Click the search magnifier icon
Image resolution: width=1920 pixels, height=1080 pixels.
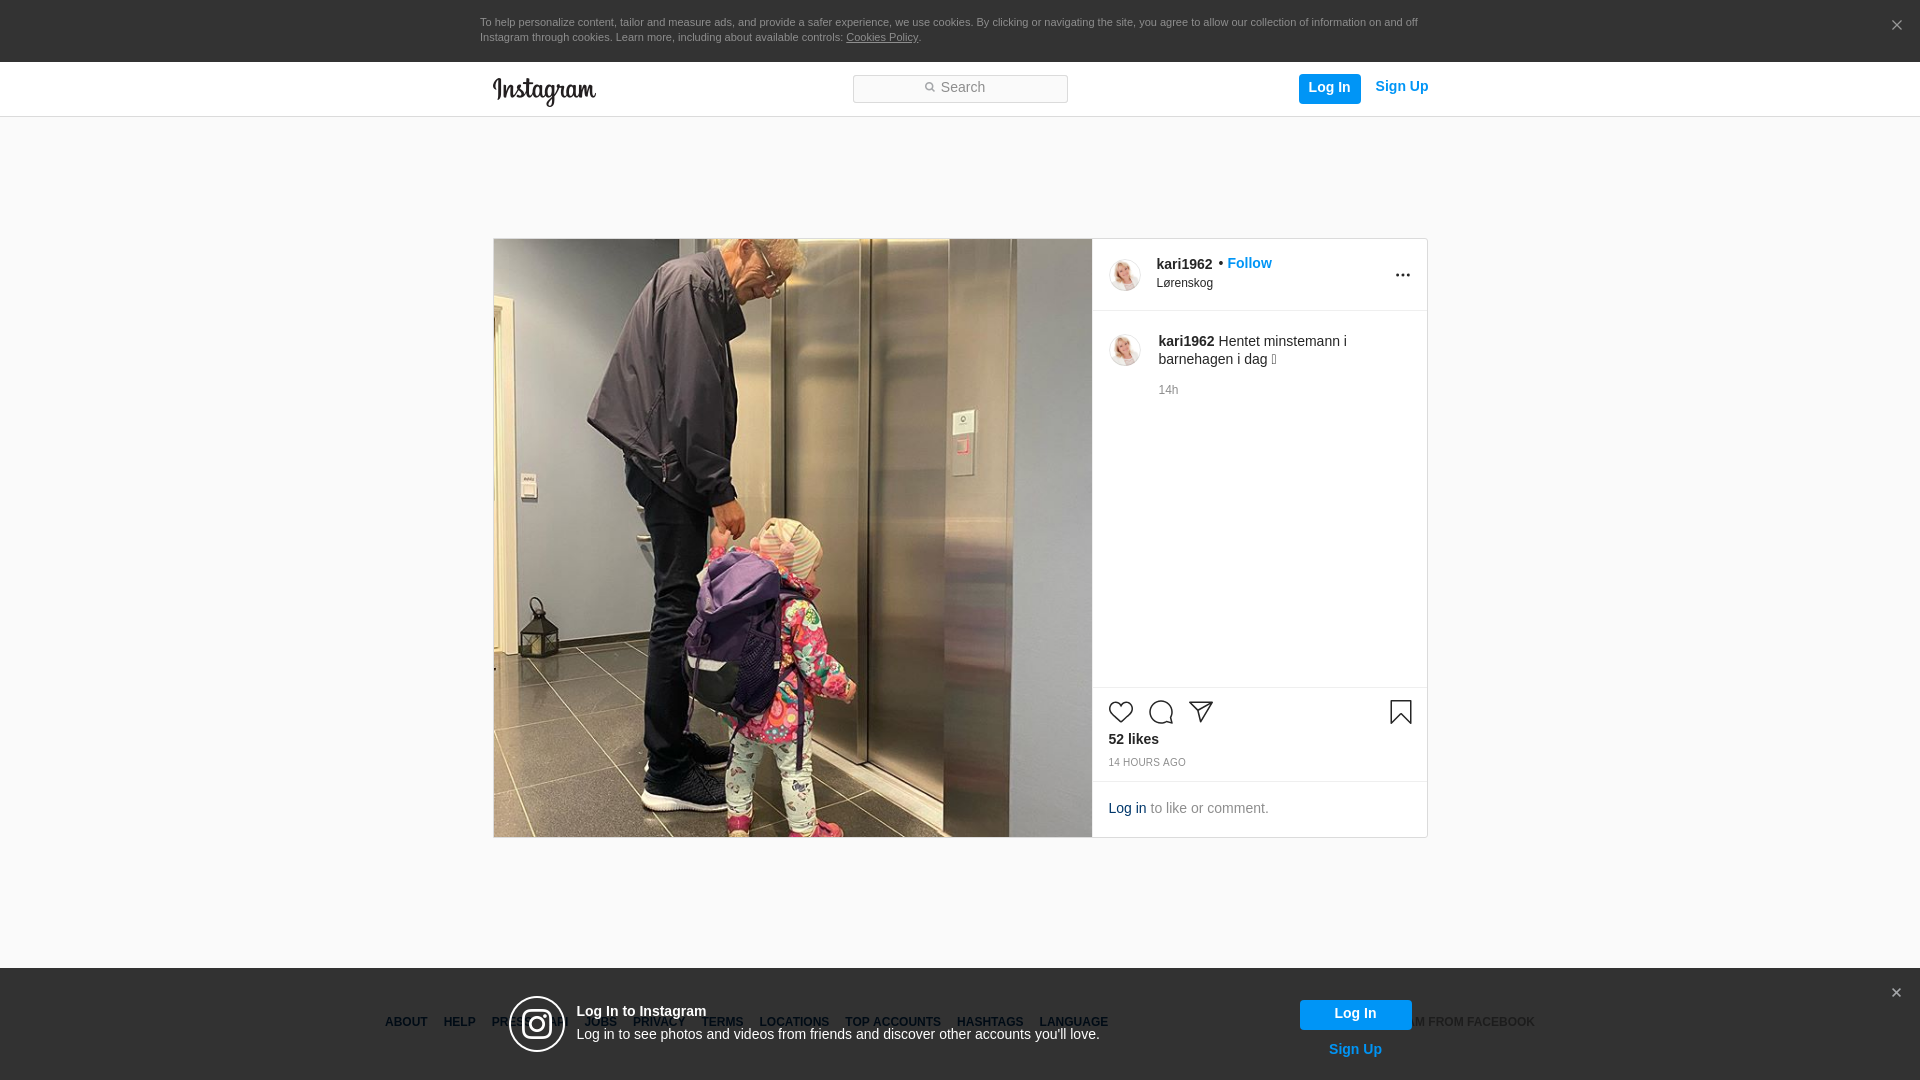929,88
